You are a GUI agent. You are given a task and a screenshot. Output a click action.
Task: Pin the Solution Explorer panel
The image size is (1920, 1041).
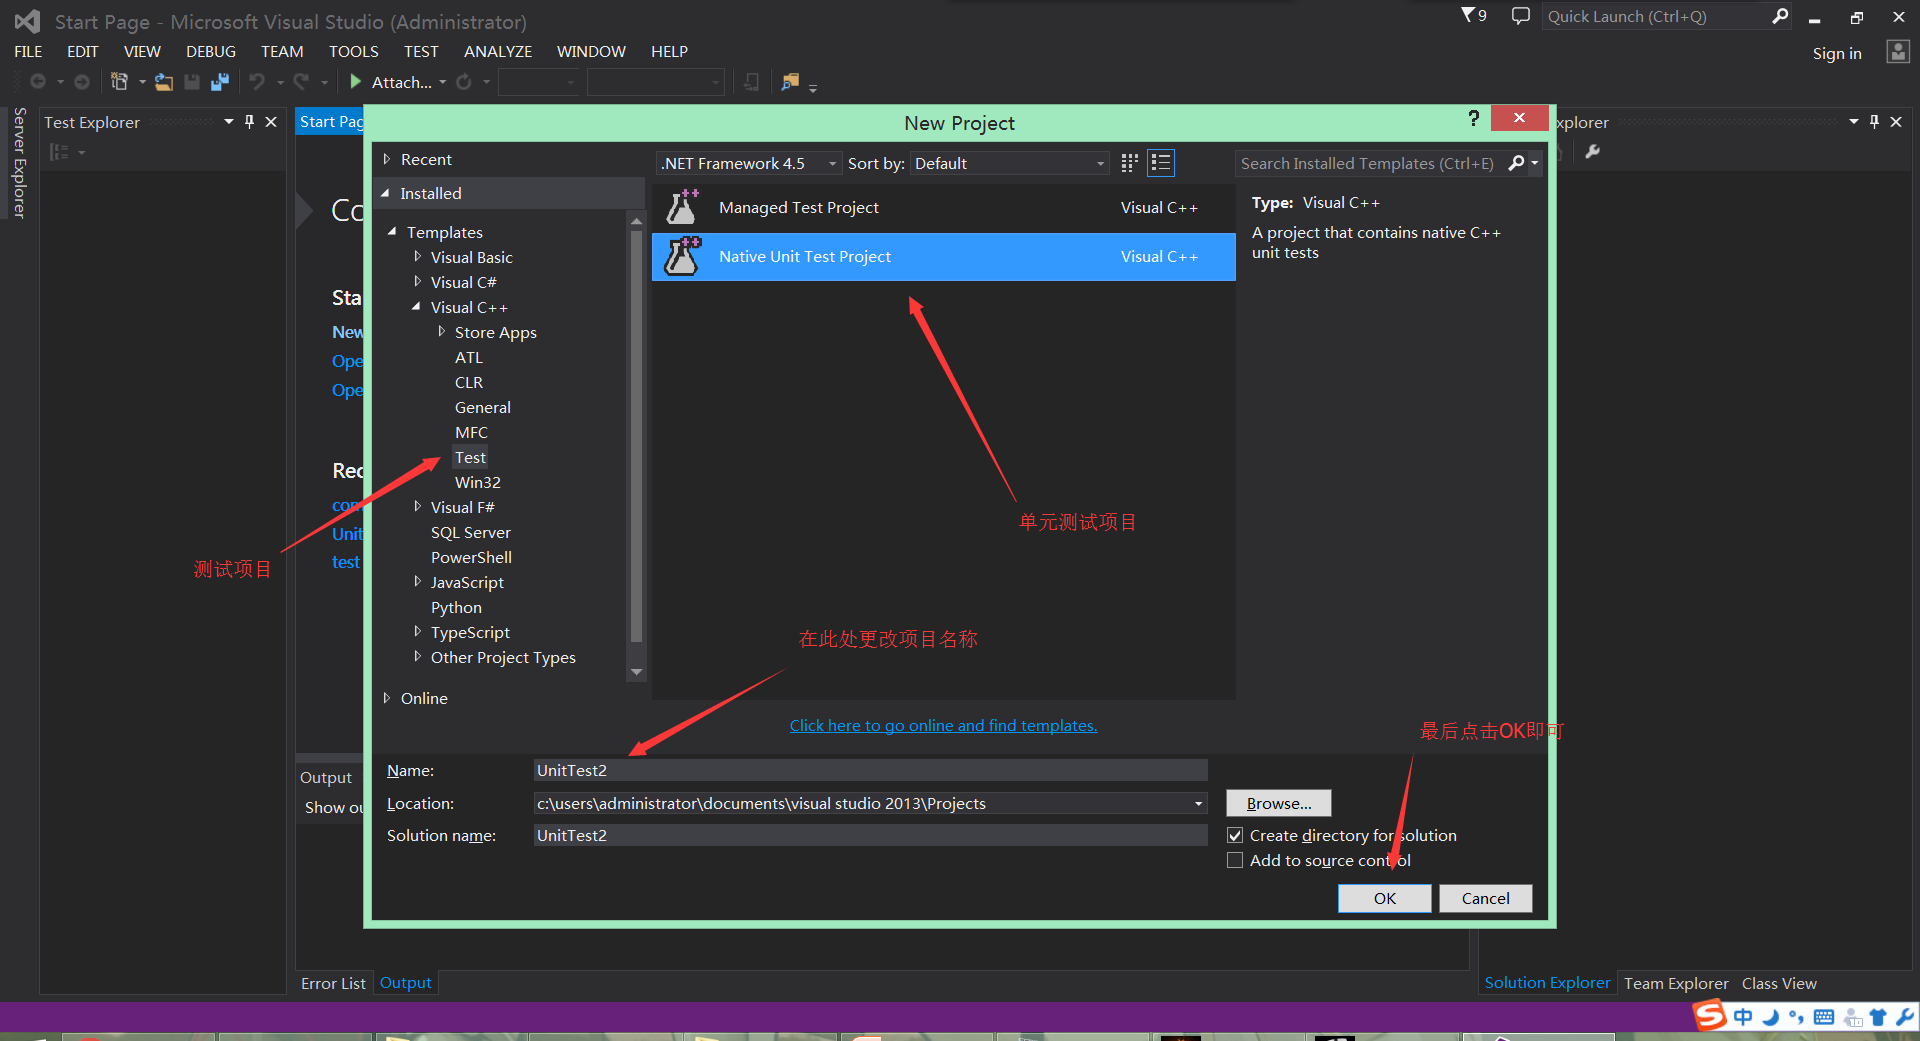click(x=1874, y=122)
